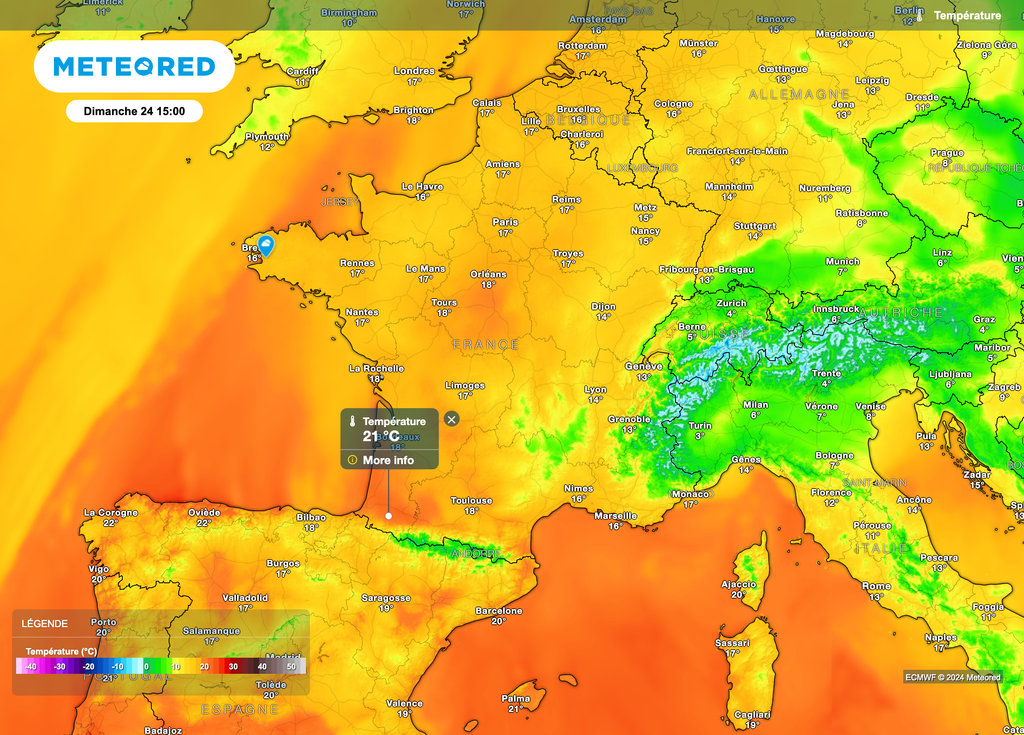Click the Meteored logo
1024x735 pixels.
tap(135, 66)
